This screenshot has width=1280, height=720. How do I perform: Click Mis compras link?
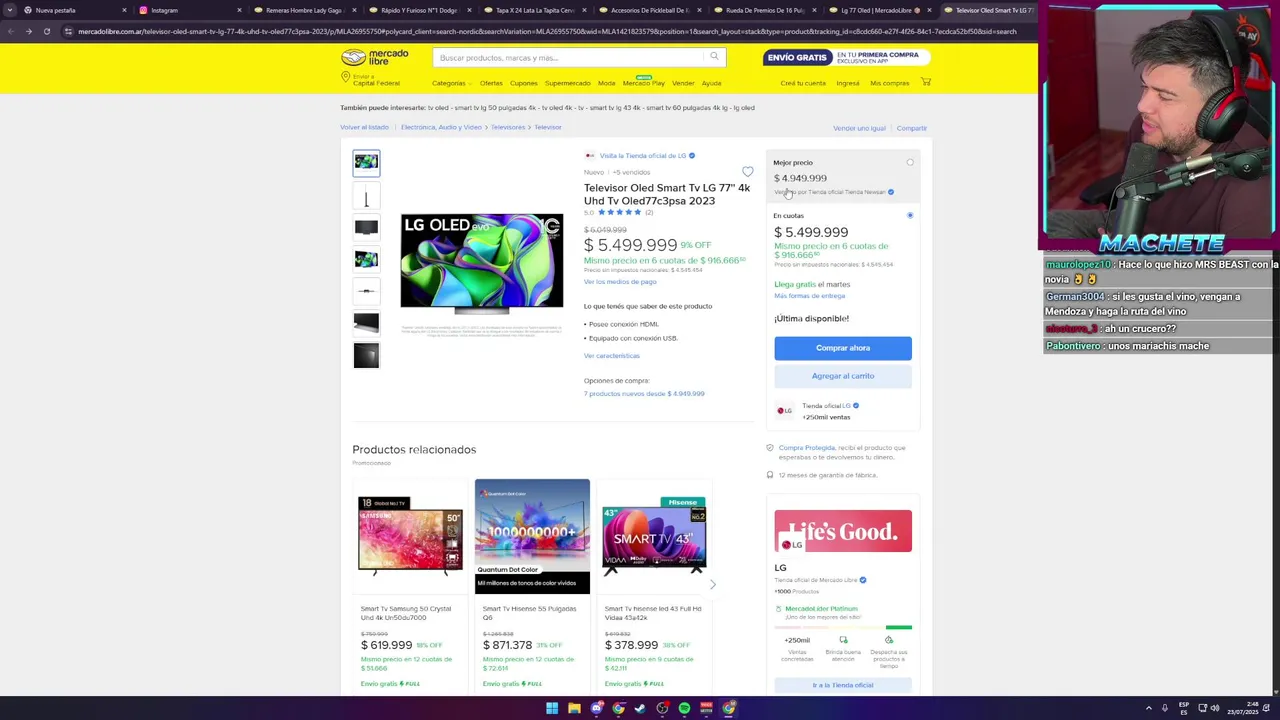890,83
